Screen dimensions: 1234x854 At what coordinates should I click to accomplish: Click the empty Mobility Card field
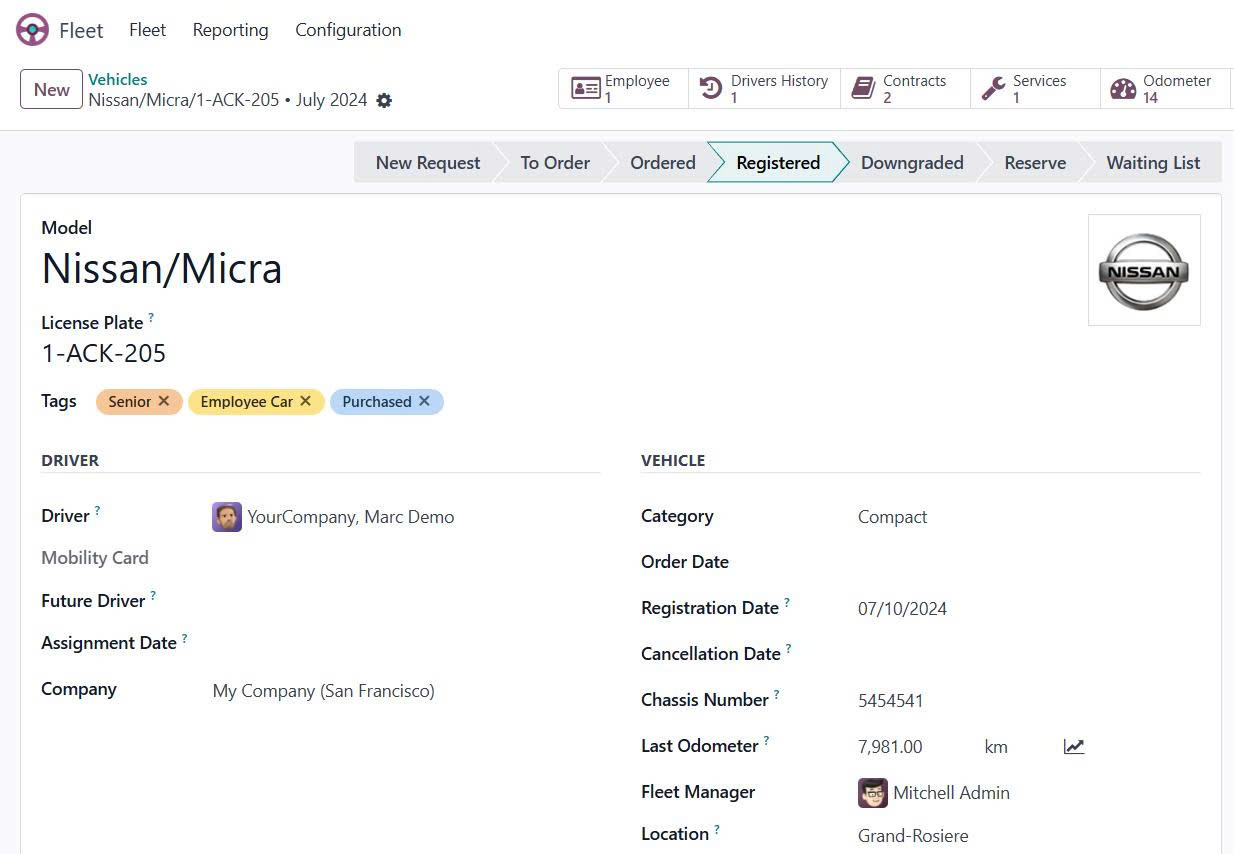[x=405, y=558]
